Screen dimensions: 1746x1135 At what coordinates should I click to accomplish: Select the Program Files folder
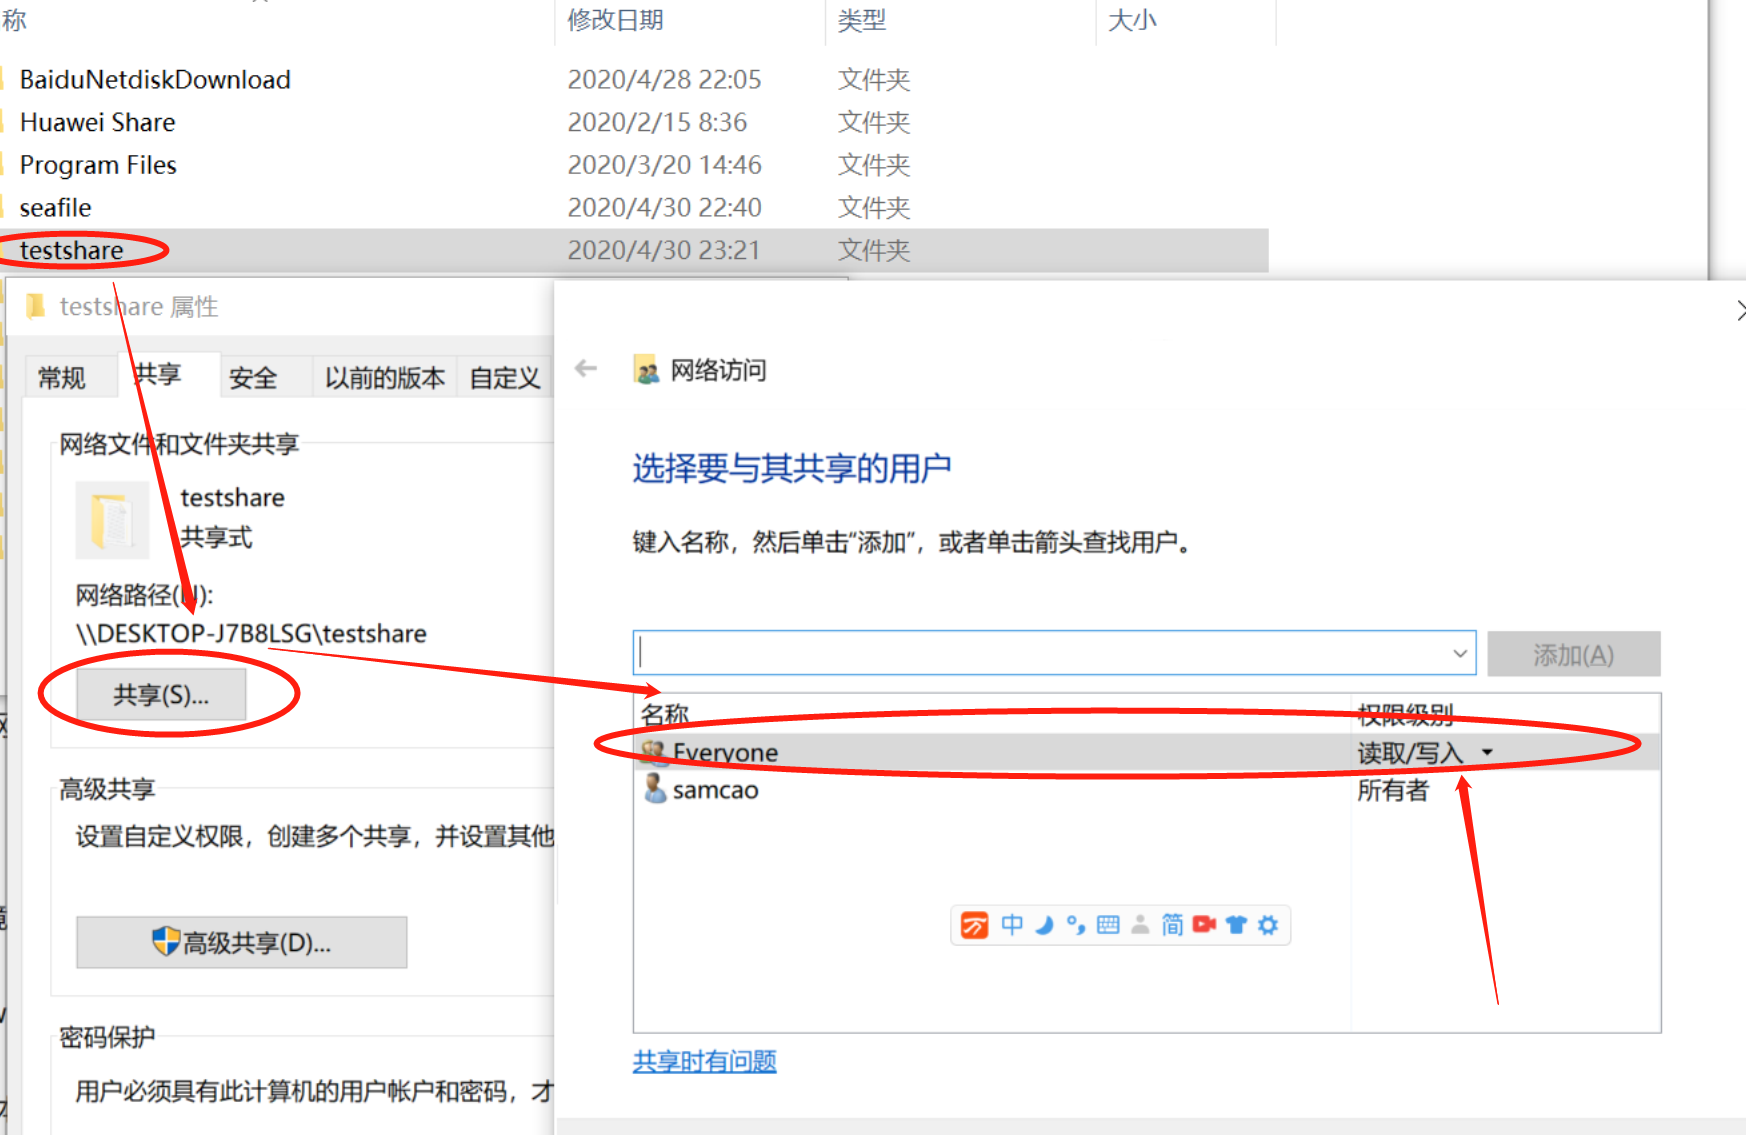(x=98, y=165)
